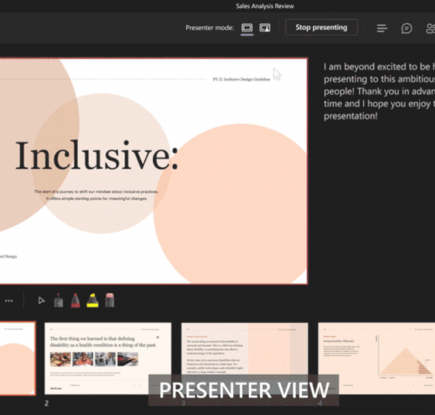This screenshot has width=435, height=415.
Task: Select the eraser tool
Action: [110, 300]
